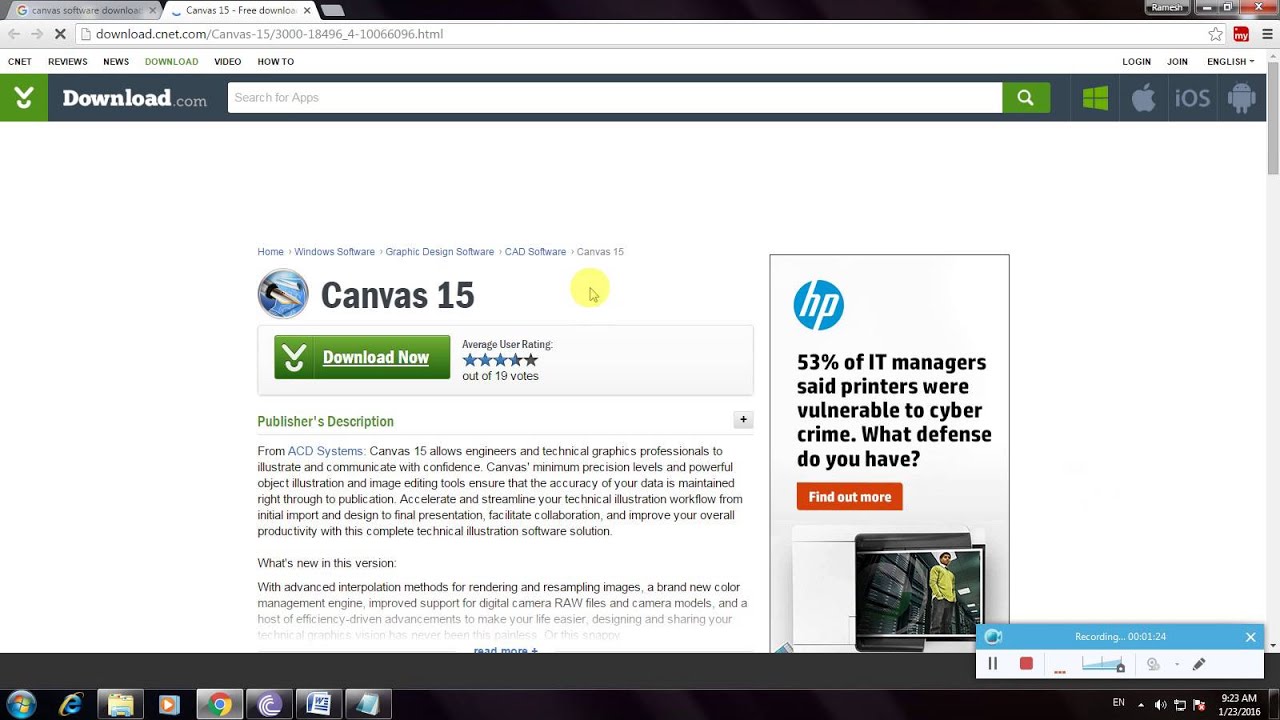Click the Download.com logo arrow icon
1280x720 pixels.
[24, 97]
